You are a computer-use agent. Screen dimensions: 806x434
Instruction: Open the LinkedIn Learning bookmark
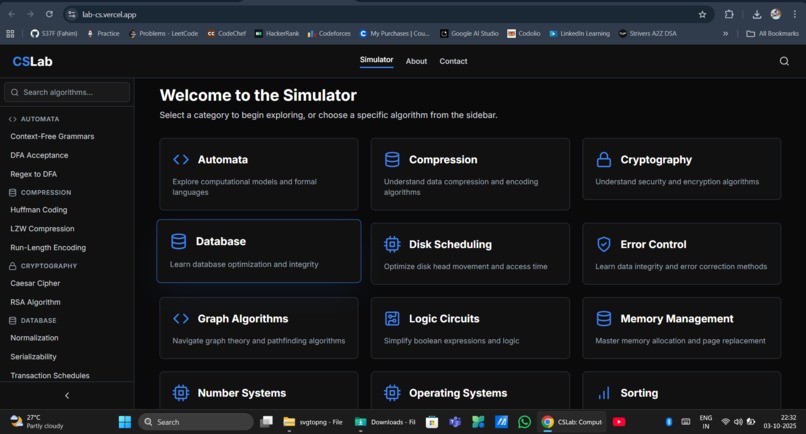point(579,33)
